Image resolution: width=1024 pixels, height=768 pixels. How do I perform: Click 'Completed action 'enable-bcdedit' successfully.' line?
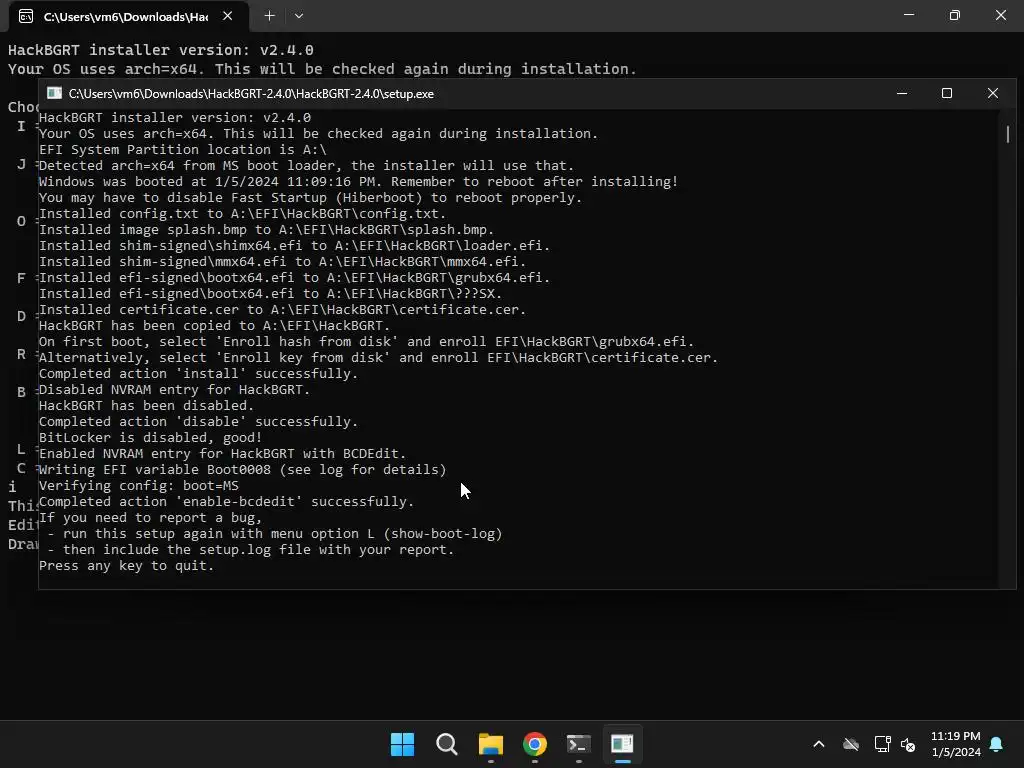[227, 502]
